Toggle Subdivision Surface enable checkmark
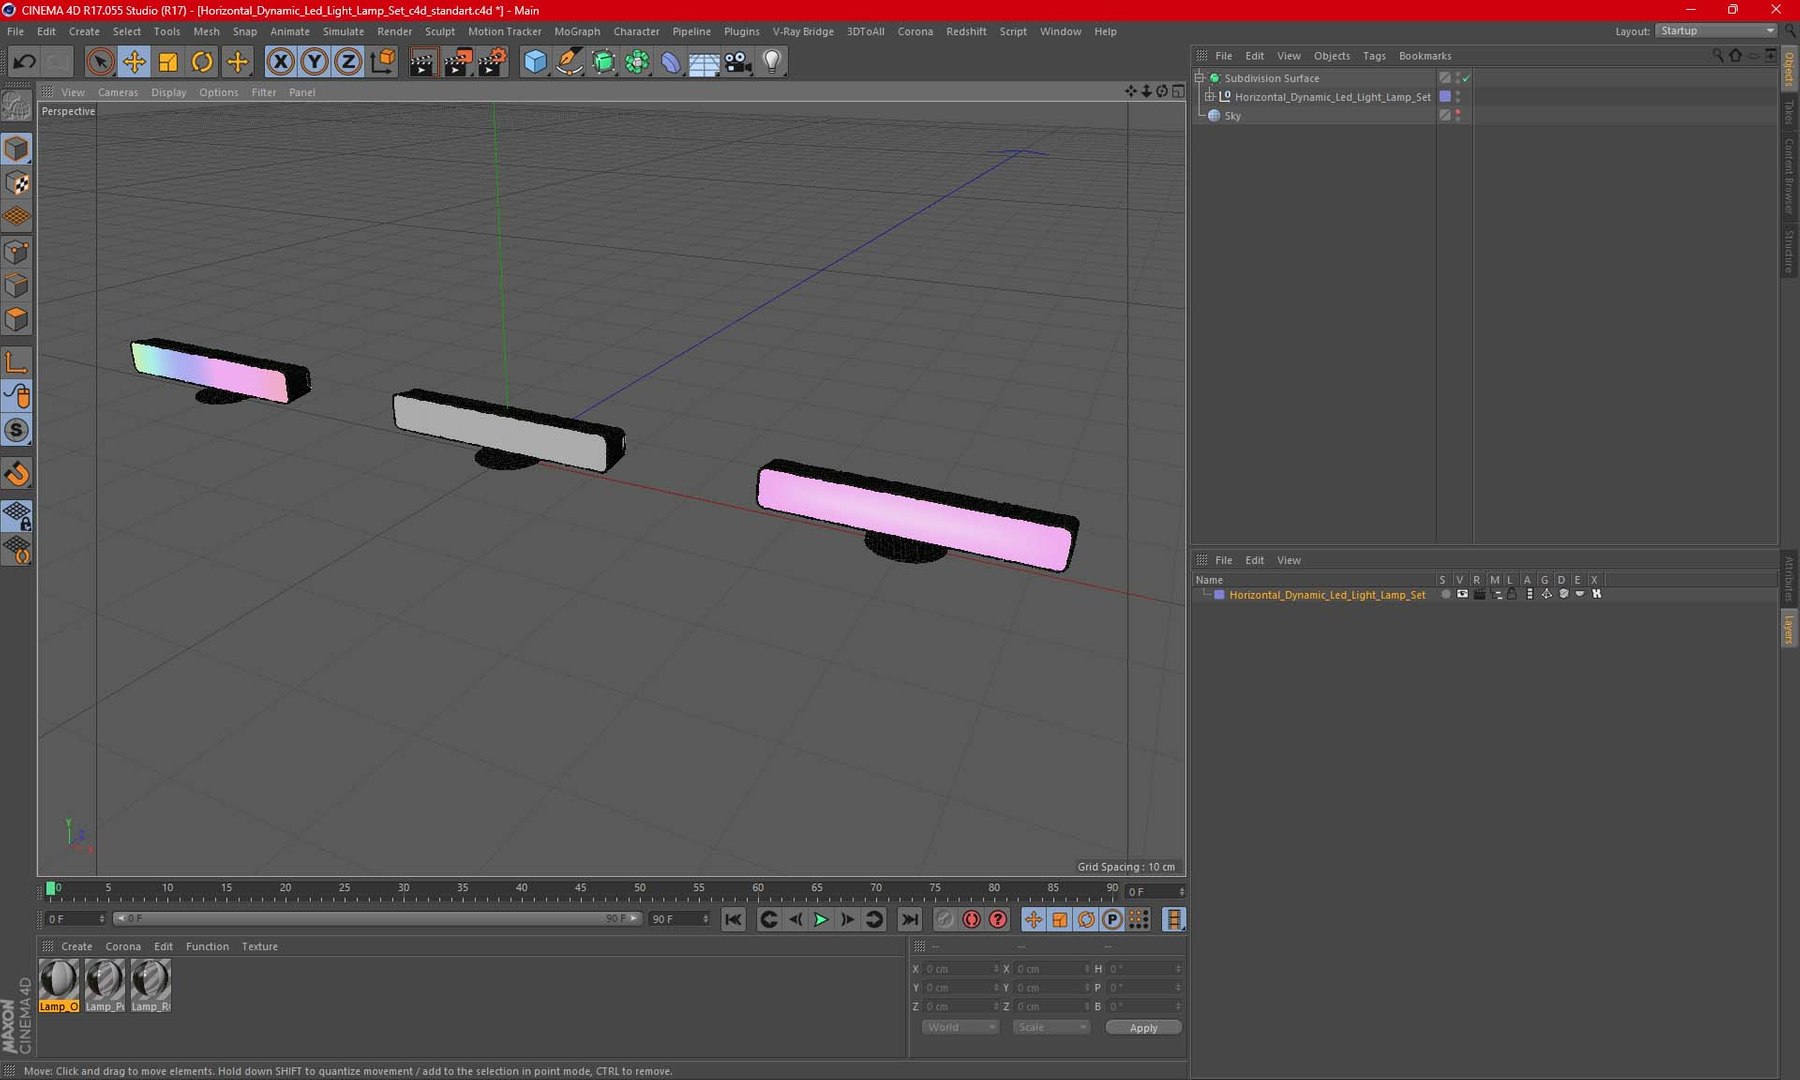Viewport: 1800px width, 1080px height. (x=1466, y=78)
